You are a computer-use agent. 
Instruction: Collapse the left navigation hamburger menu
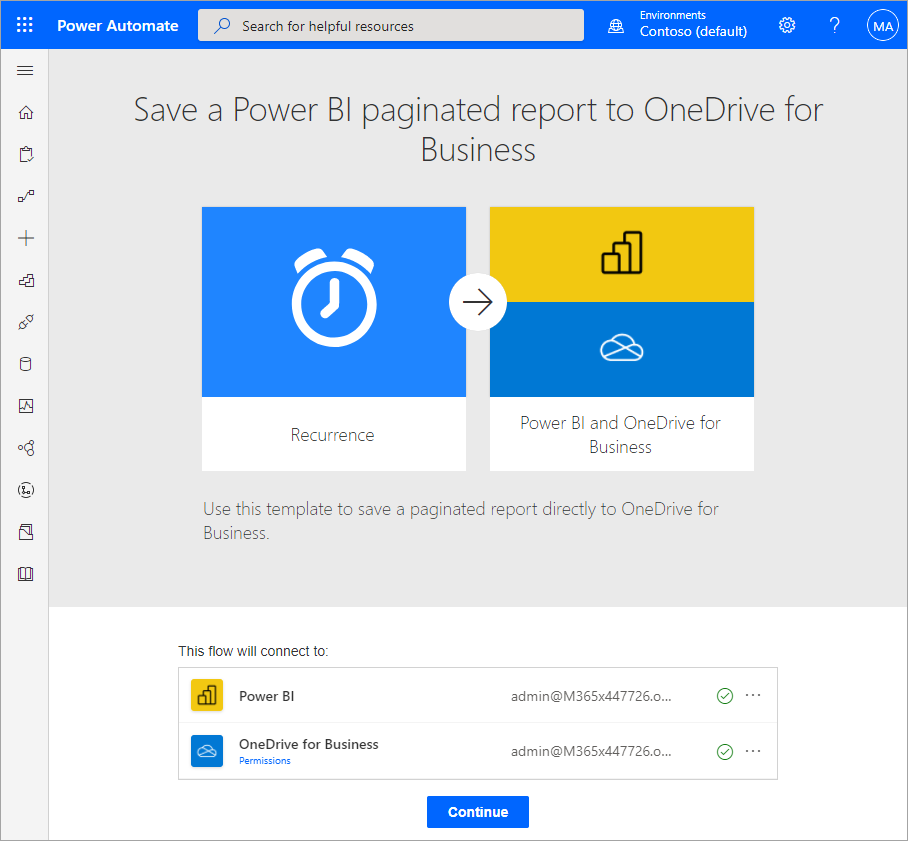point(25,71)
